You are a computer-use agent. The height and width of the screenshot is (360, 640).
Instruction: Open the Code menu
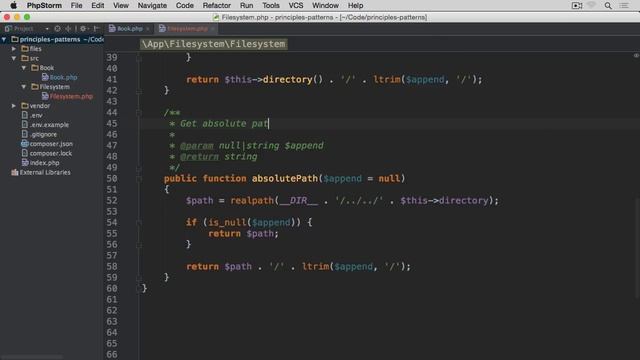184,5
